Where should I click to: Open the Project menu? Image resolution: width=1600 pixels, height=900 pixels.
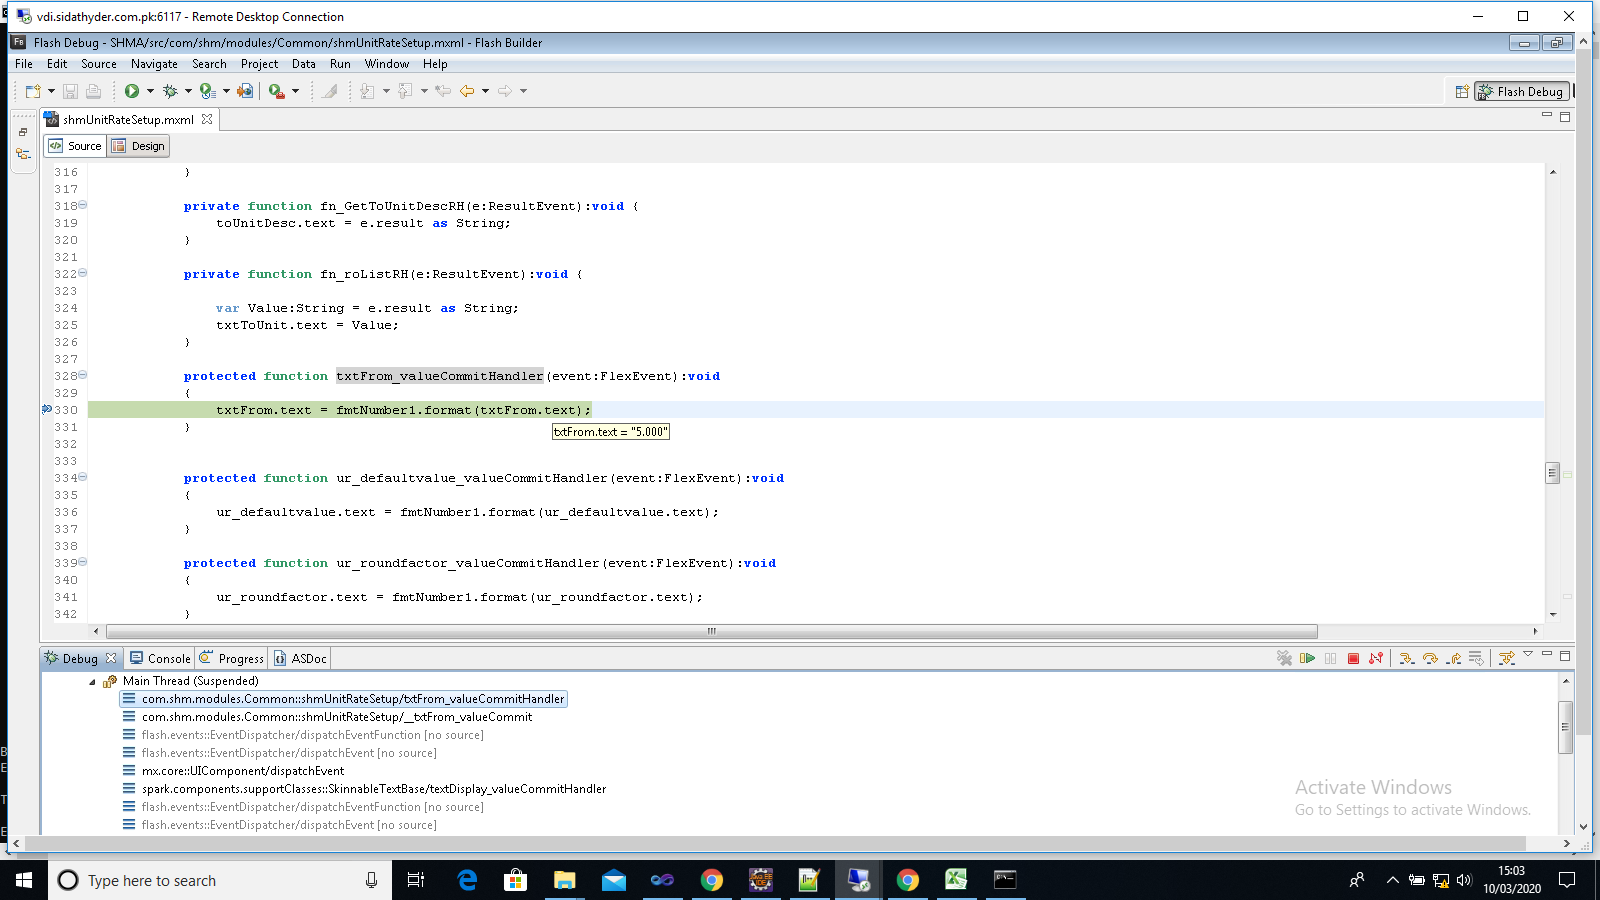point(259,64)
